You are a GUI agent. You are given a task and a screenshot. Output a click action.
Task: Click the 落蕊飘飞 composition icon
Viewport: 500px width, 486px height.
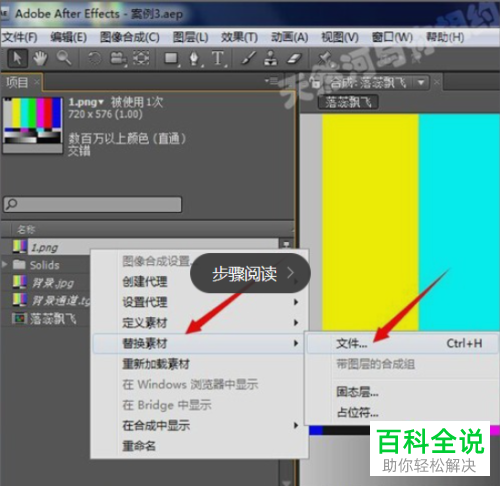pos(19,318)
